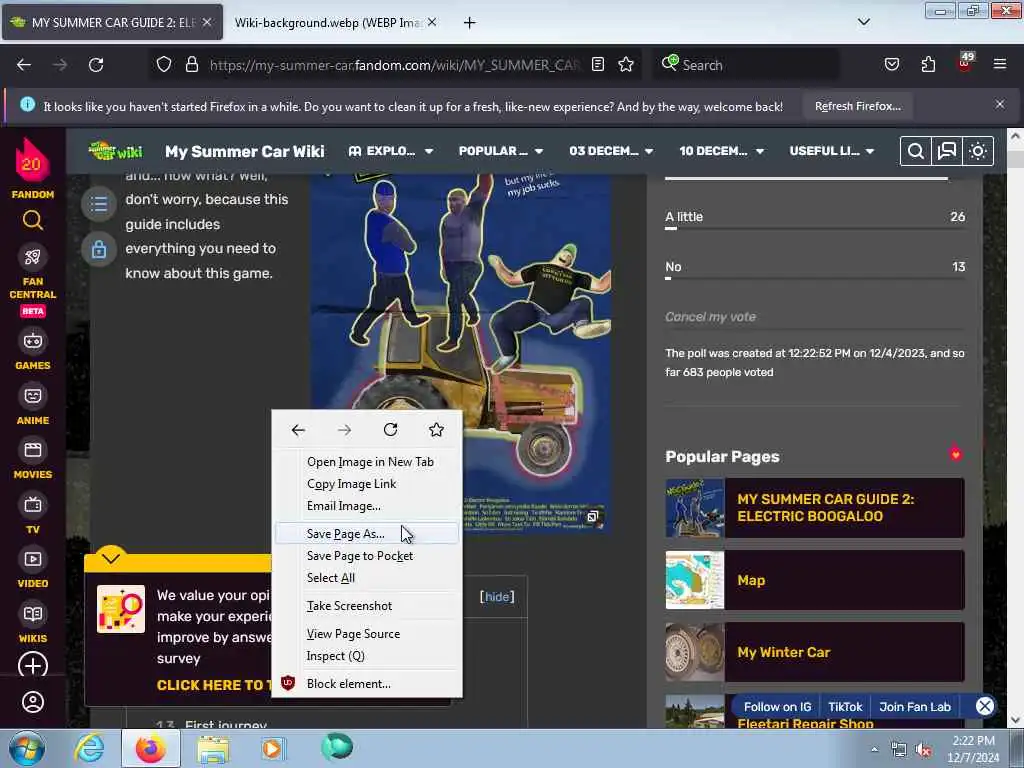Bookmark page with star icon in address bar
1024x768 pixels.
pyautogui.click(x=626, y=64)
